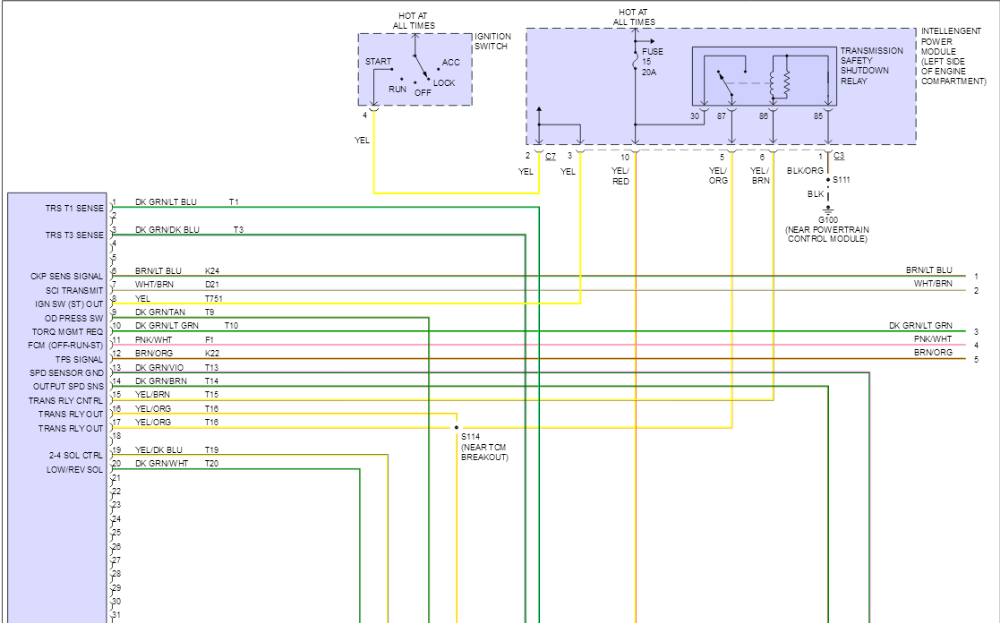Click the 20A fuse 15 symbol

(x=636, y=62)
